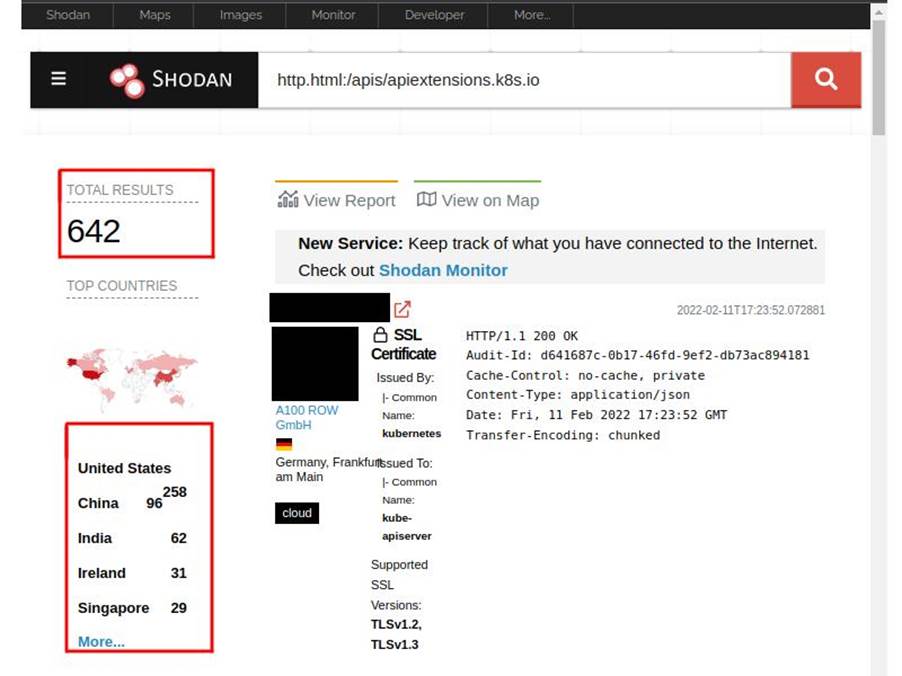This screenshot has height=676, width=902.
Task: Click the SSL Certificate heading
Action: tap(404, 344)
